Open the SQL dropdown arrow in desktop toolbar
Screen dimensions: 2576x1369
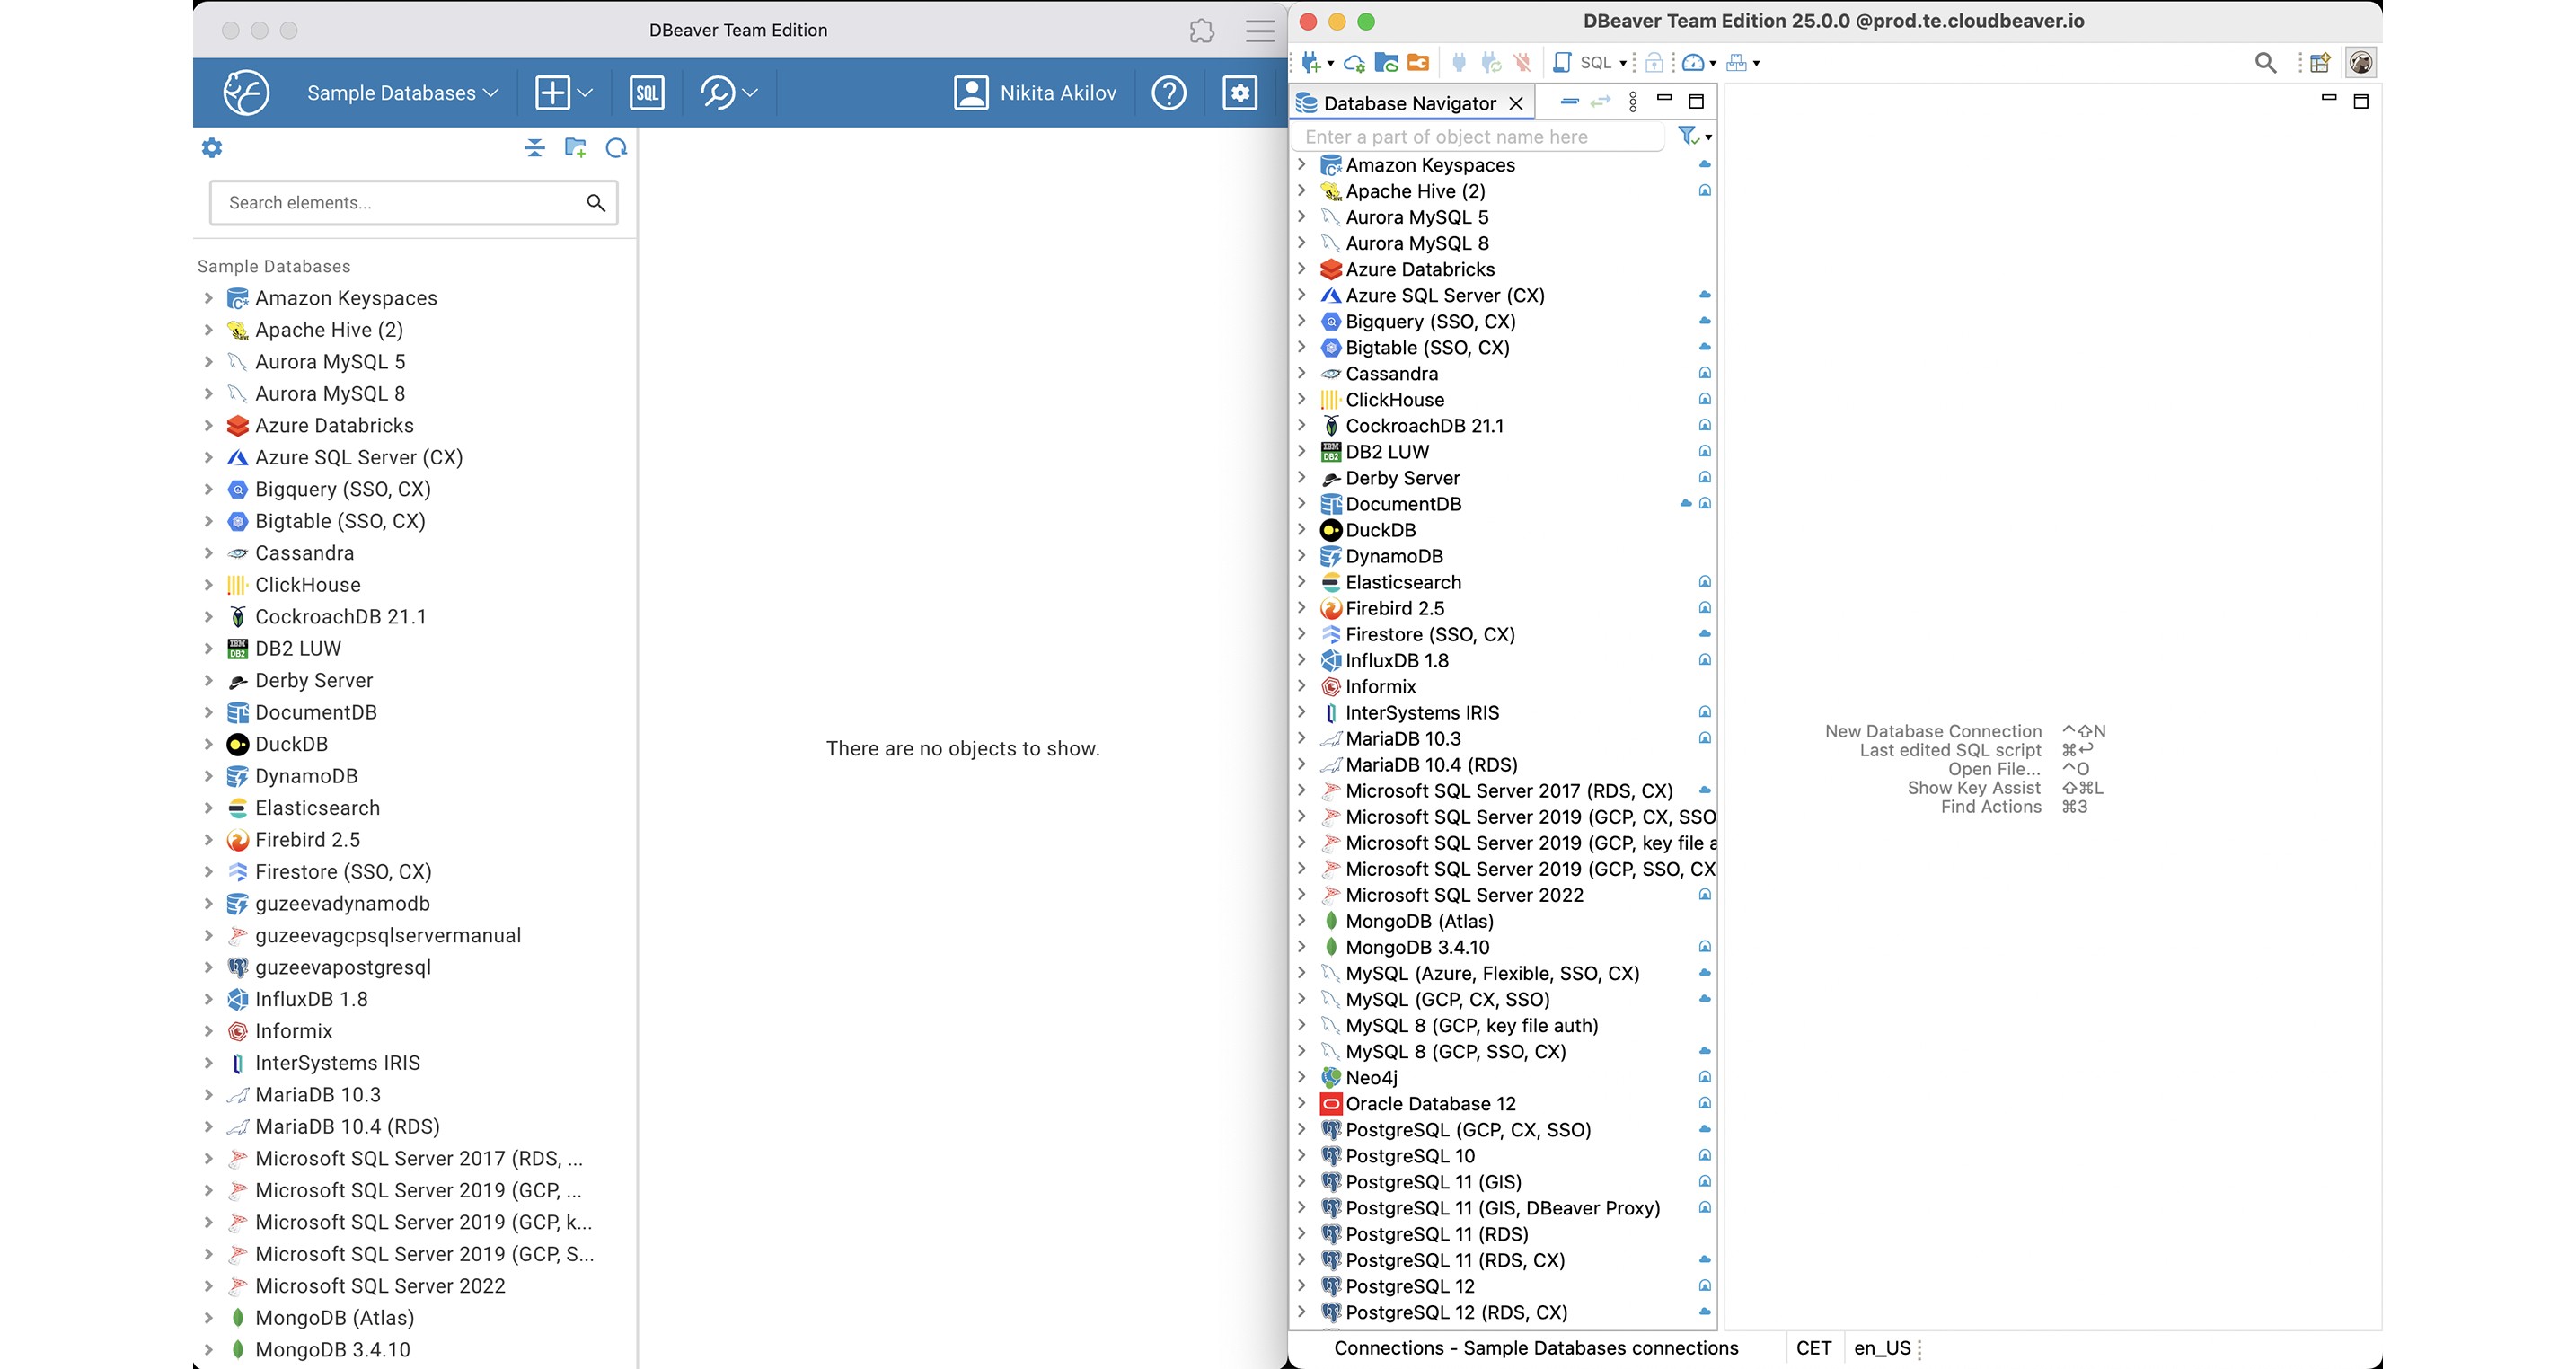pyautogui.click(x=1622, y=63)
